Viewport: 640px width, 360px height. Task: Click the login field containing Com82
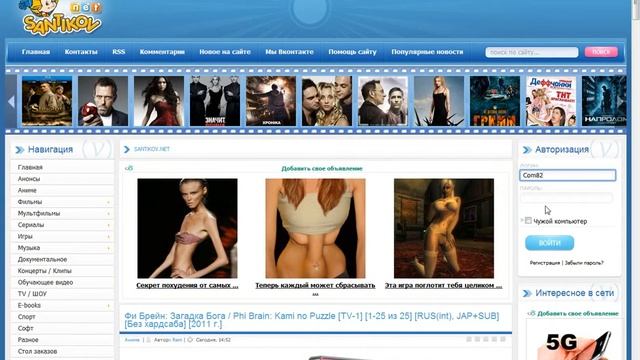(x=567, y=175)
